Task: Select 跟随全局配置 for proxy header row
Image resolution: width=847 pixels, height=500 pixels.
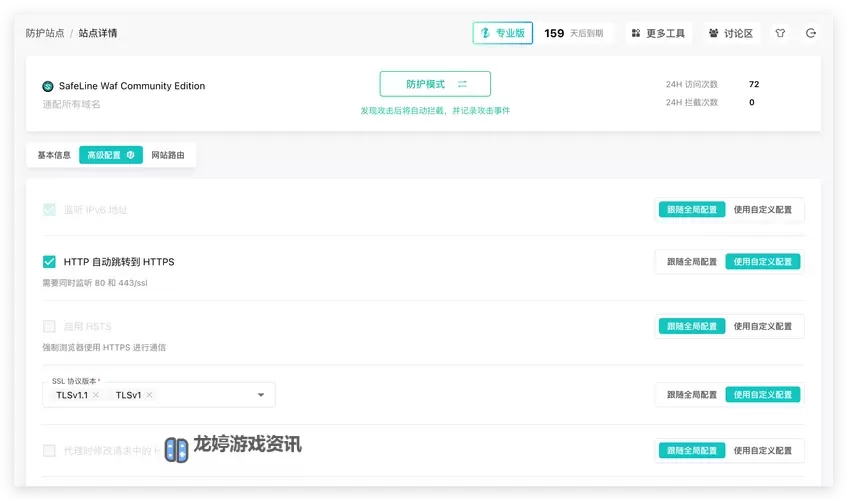Action: click(x=691, y=450)
